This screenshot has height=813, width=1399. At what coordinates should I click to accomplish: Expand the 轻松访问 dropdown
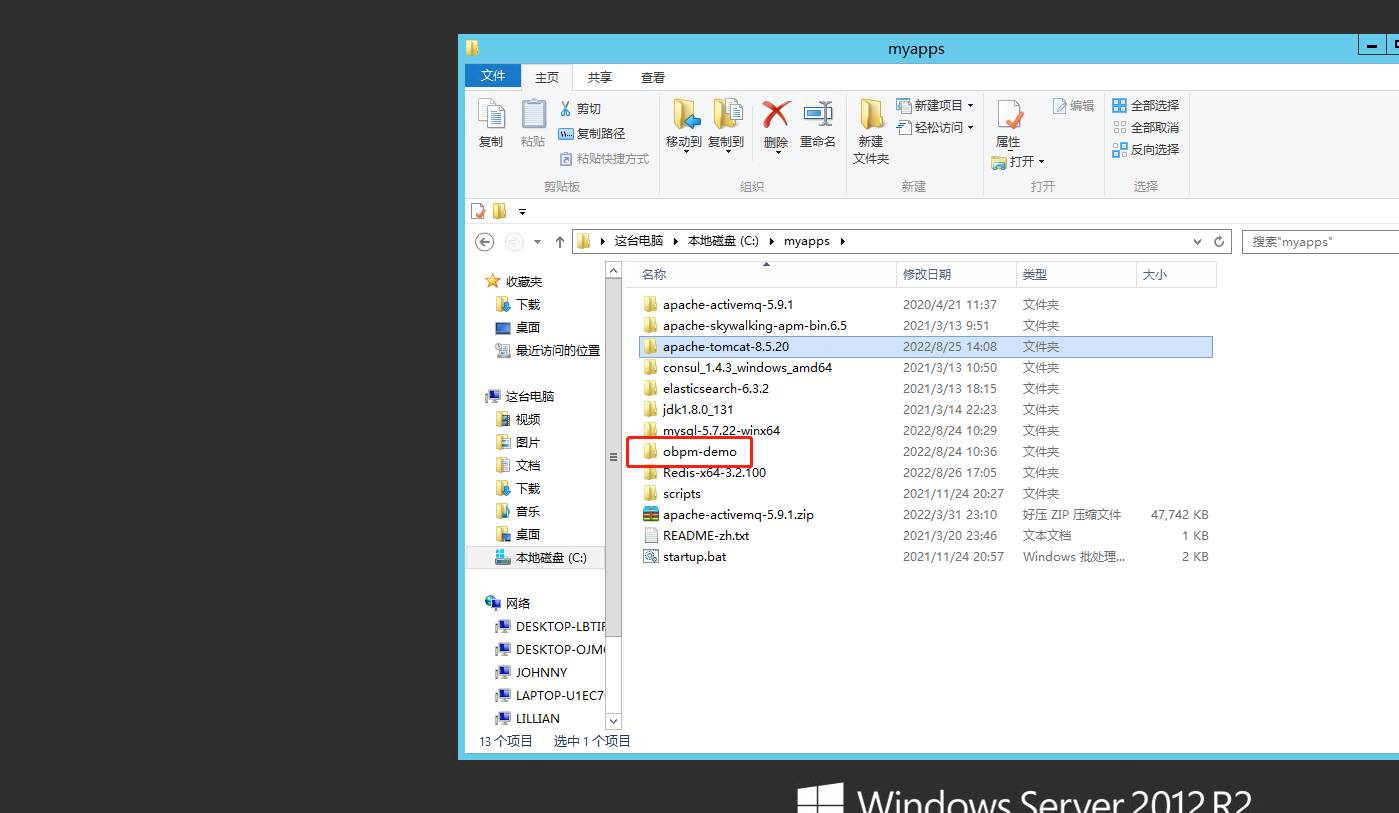point(970,127)
